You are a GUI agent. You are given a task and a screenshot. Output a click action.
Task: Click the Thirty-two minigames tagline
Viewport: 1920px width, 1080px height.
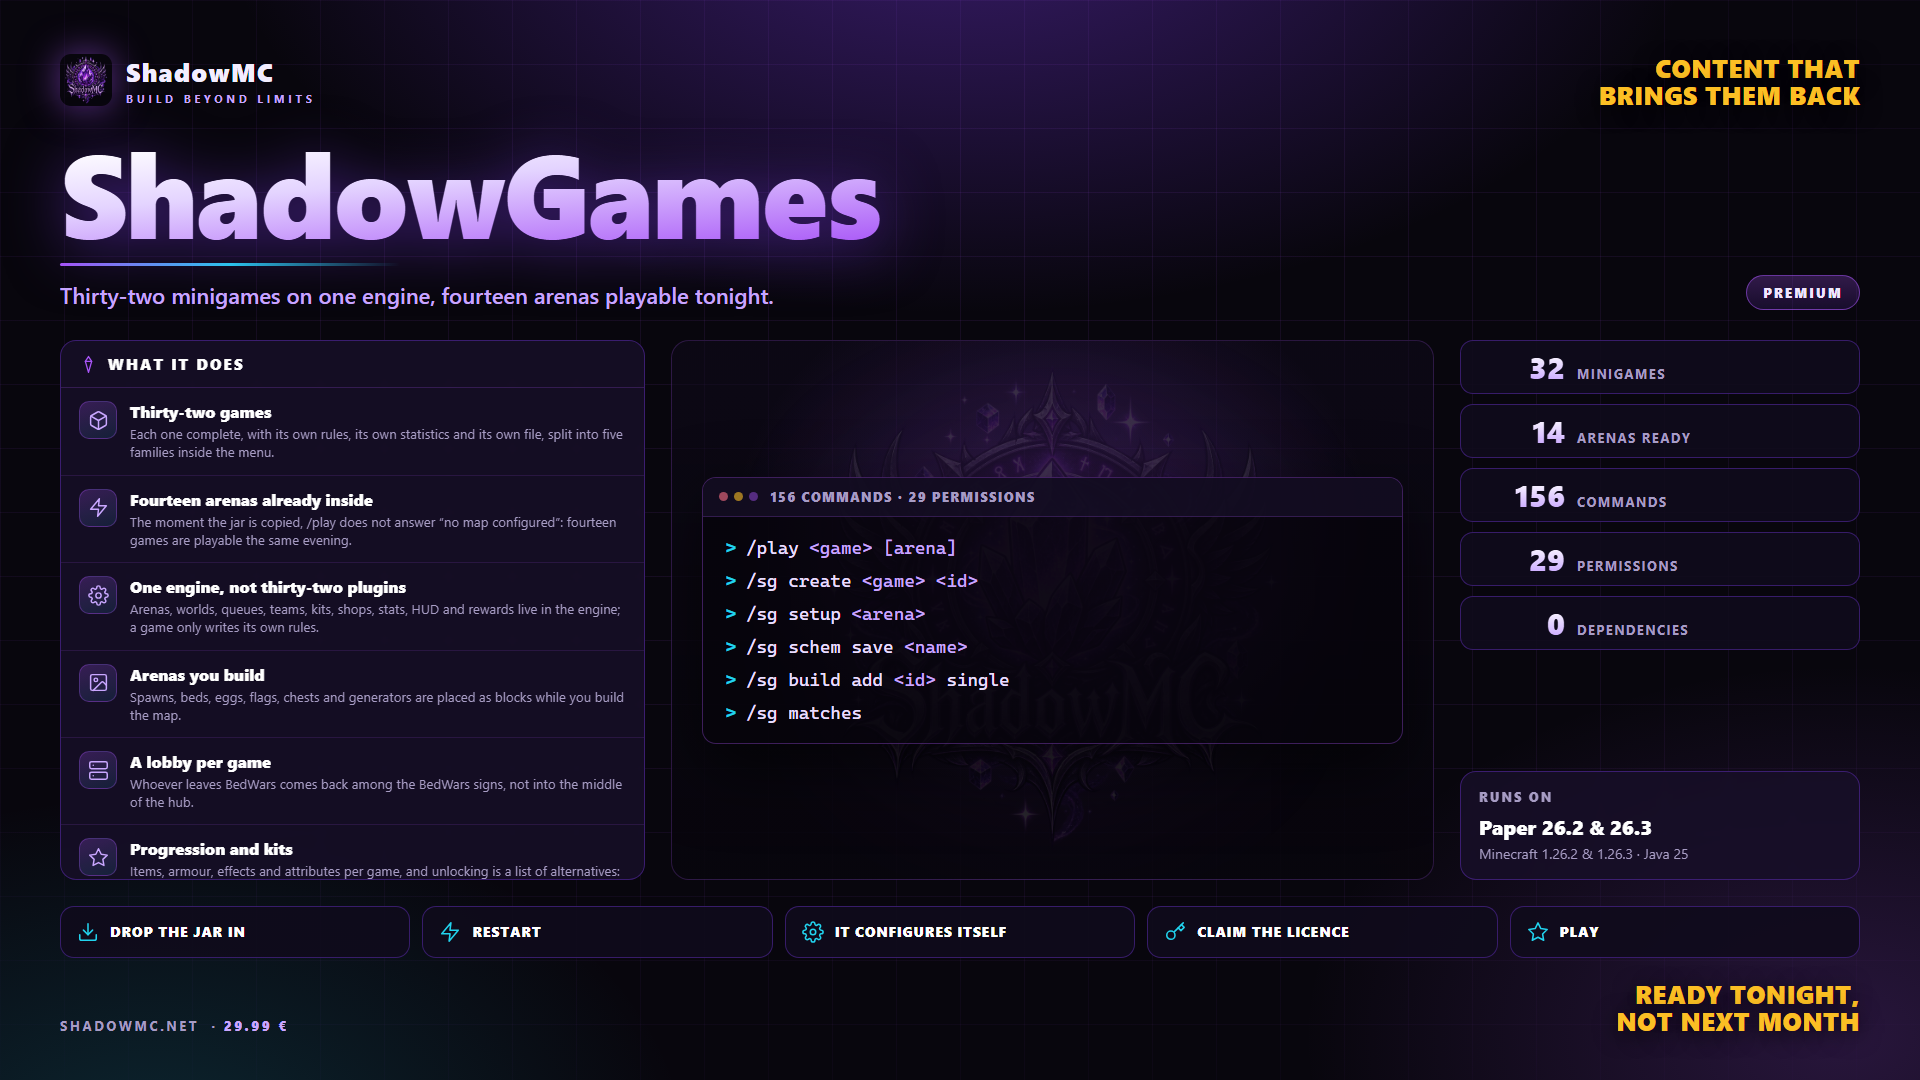416,297
